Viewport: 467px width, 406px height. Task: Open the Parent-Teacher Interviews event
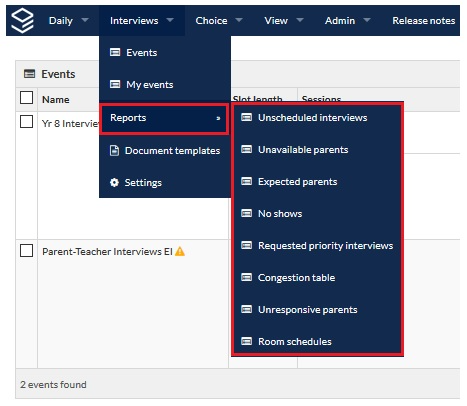point(107,251)
